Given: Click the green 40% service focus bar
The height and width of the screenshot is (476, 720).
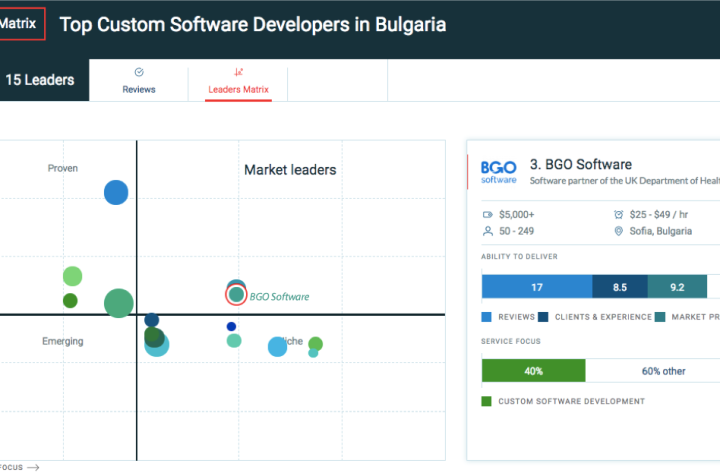Looking at the screenshot, I should 533,370.
